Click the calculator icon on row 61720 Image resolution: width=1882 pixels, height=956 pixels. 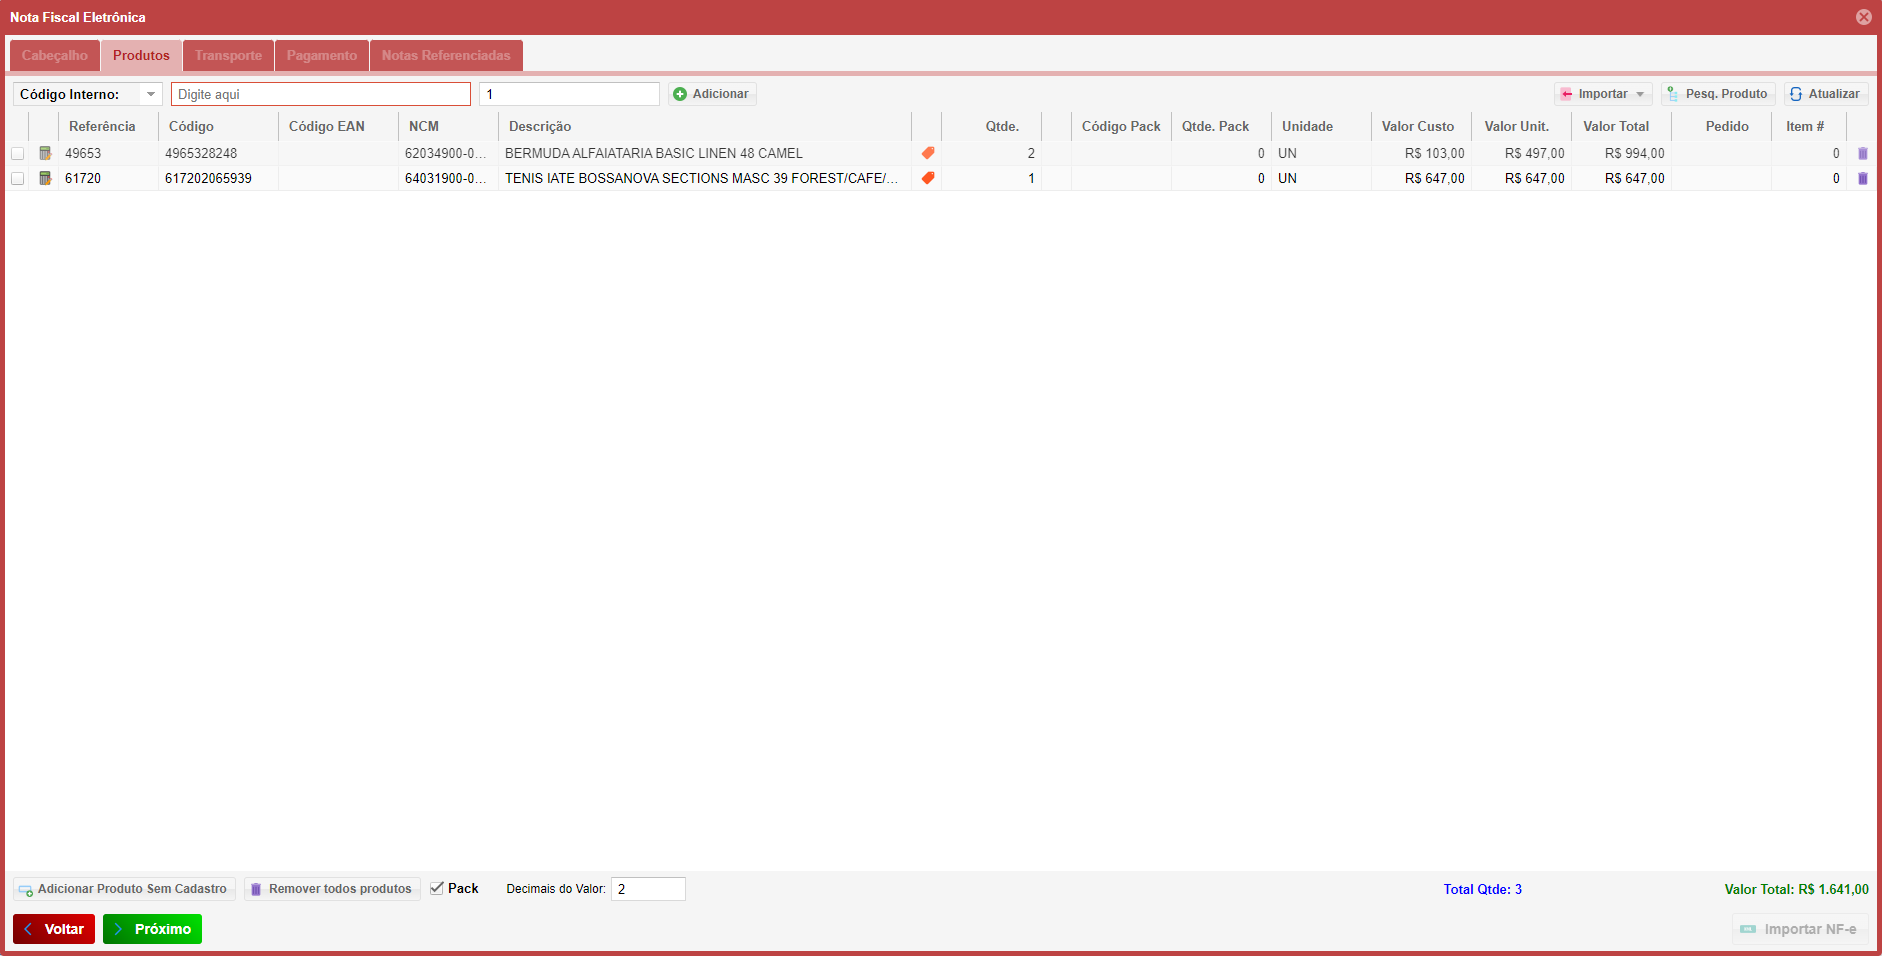pyautogui.click(x=45, y=178)
